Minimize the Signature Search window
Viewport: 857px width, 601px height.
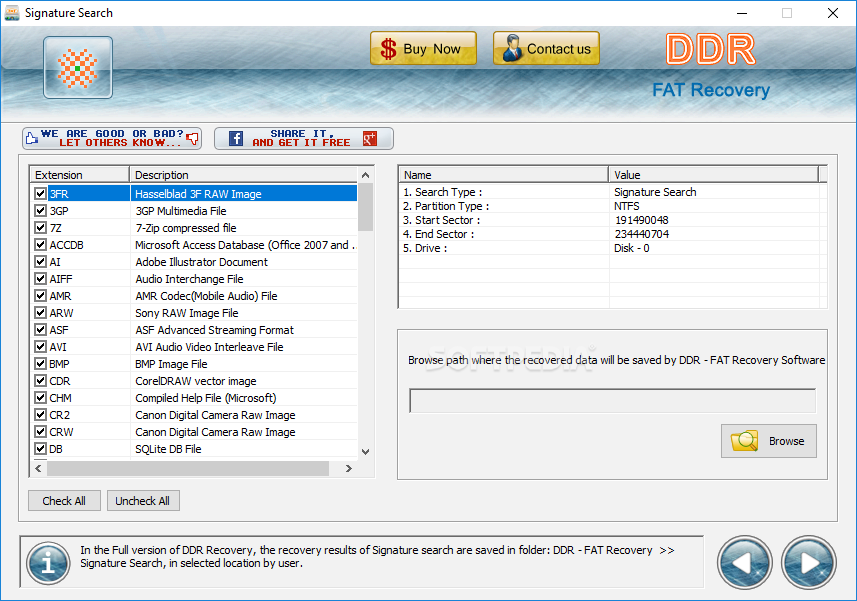click(x=742, y=13)
